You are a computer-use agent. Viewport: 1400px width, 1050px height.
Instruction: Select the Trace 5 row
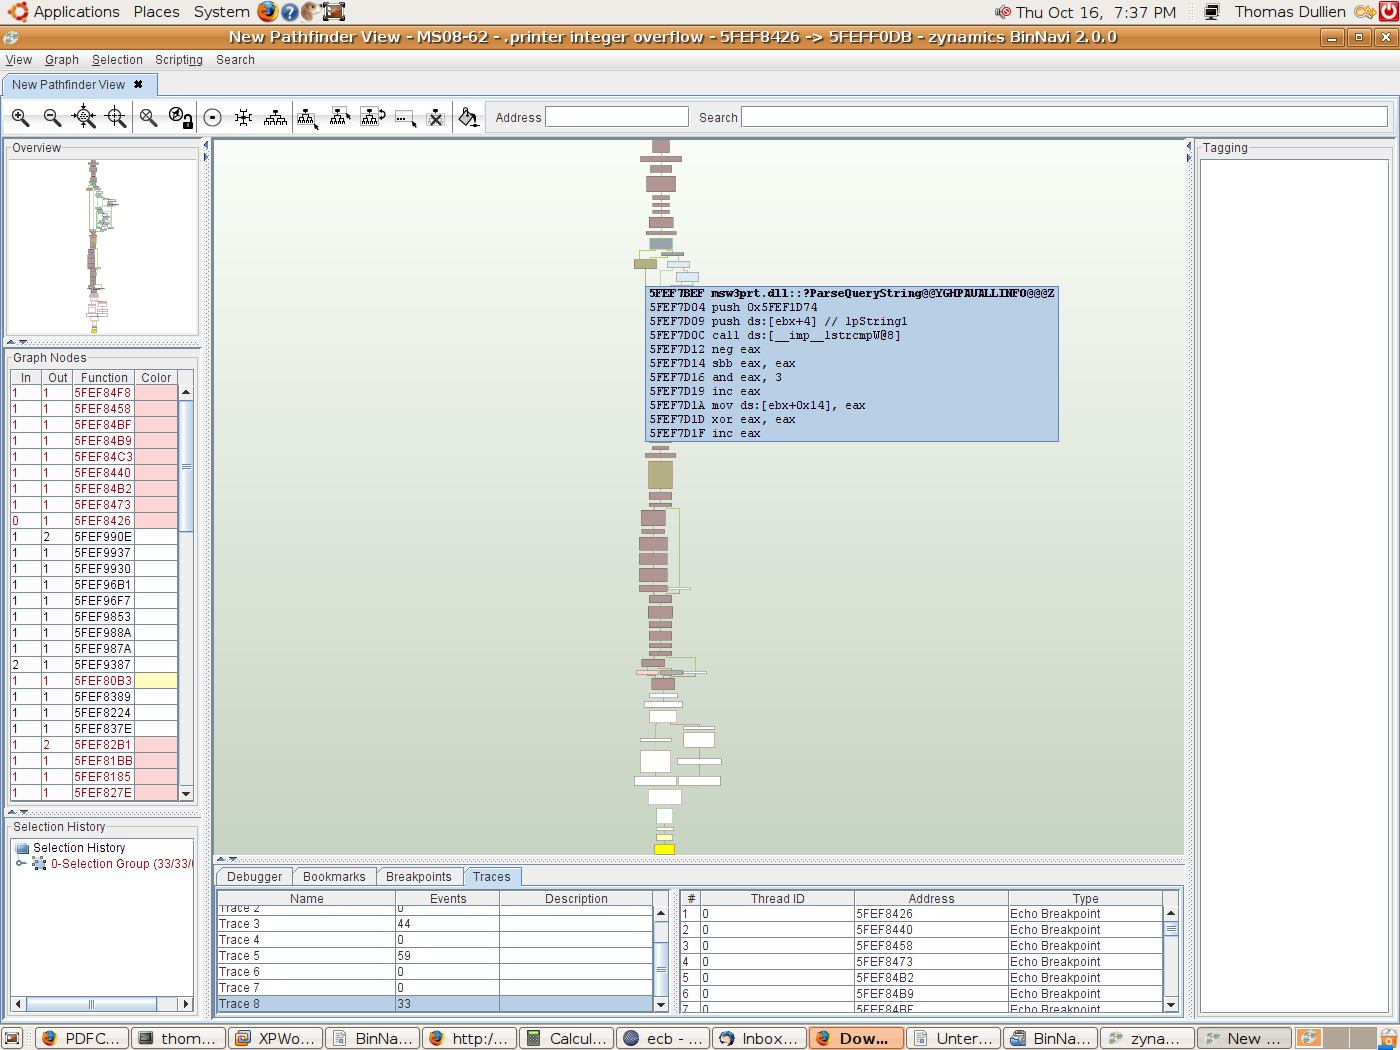435,956
